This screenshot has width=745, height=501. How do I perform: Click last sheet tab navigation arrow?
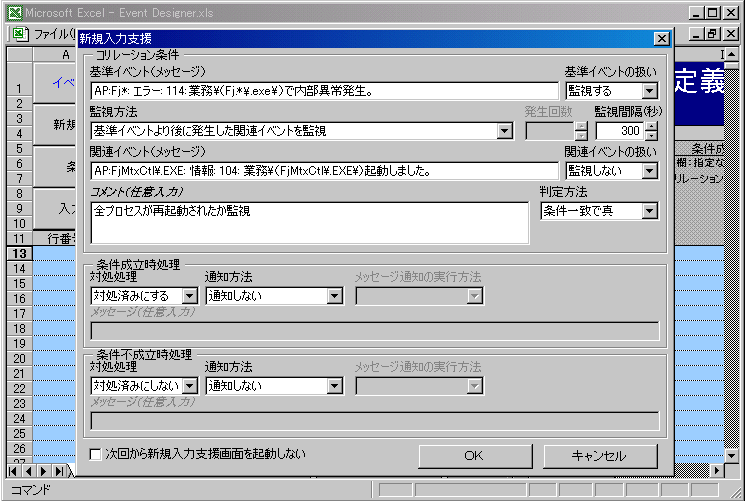(58, 471)
